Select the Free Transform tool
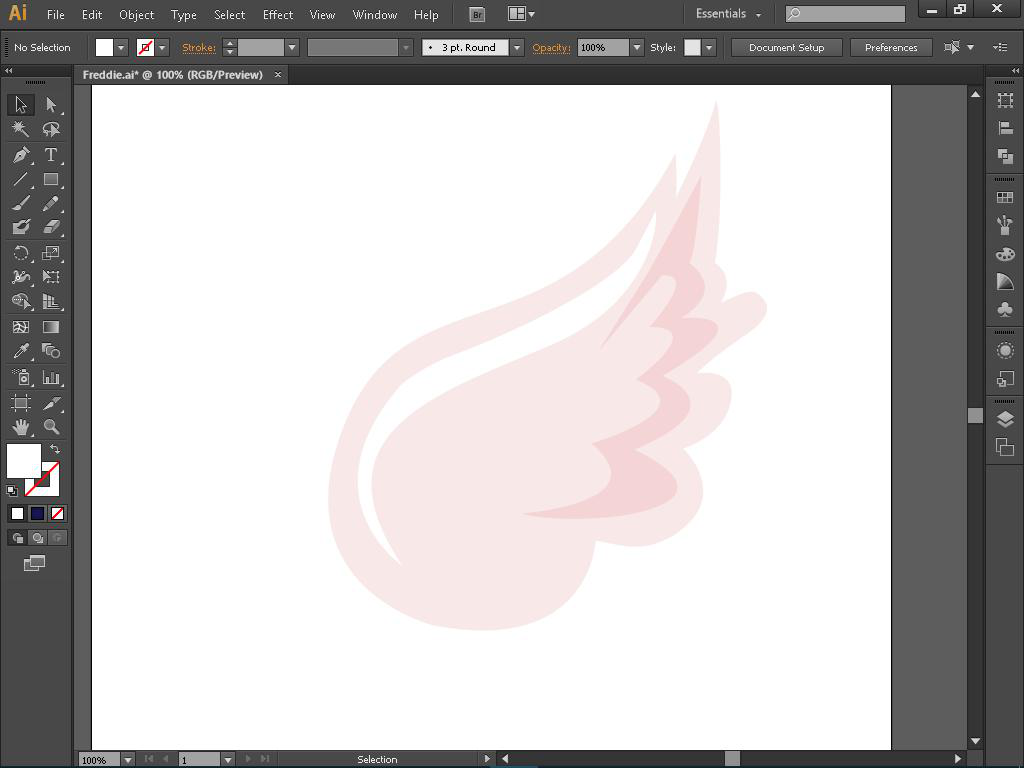Screen dimensions: 1024x768 pyautogui.click(x=51, y=277)
